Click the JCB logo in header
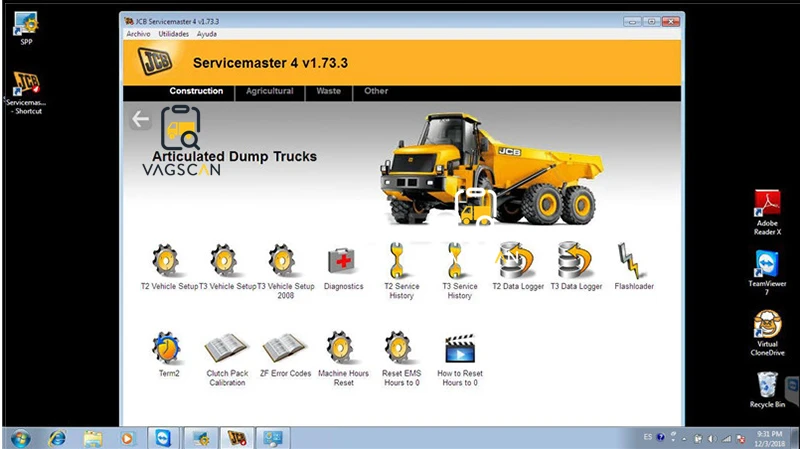 click(155, 61)
